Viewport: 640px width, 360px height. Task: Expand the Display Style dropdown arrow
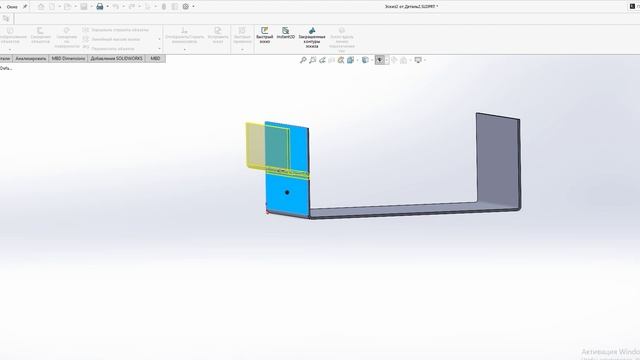coord(372,60)
